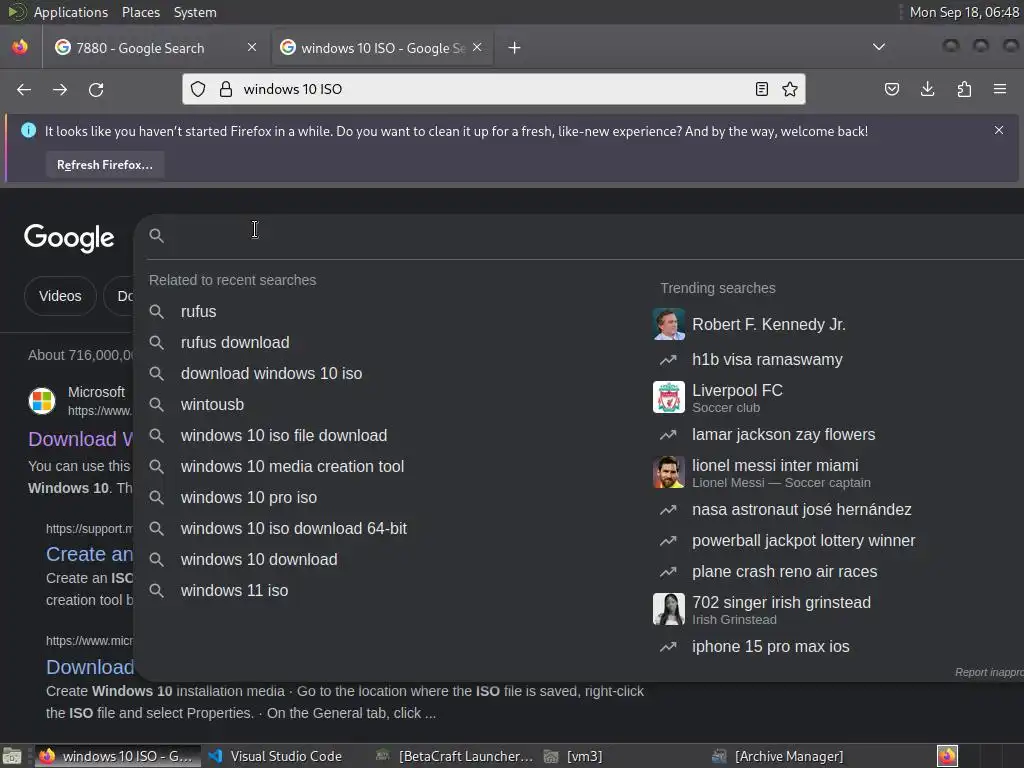Open tracking protection shield icon

(199, 89)
